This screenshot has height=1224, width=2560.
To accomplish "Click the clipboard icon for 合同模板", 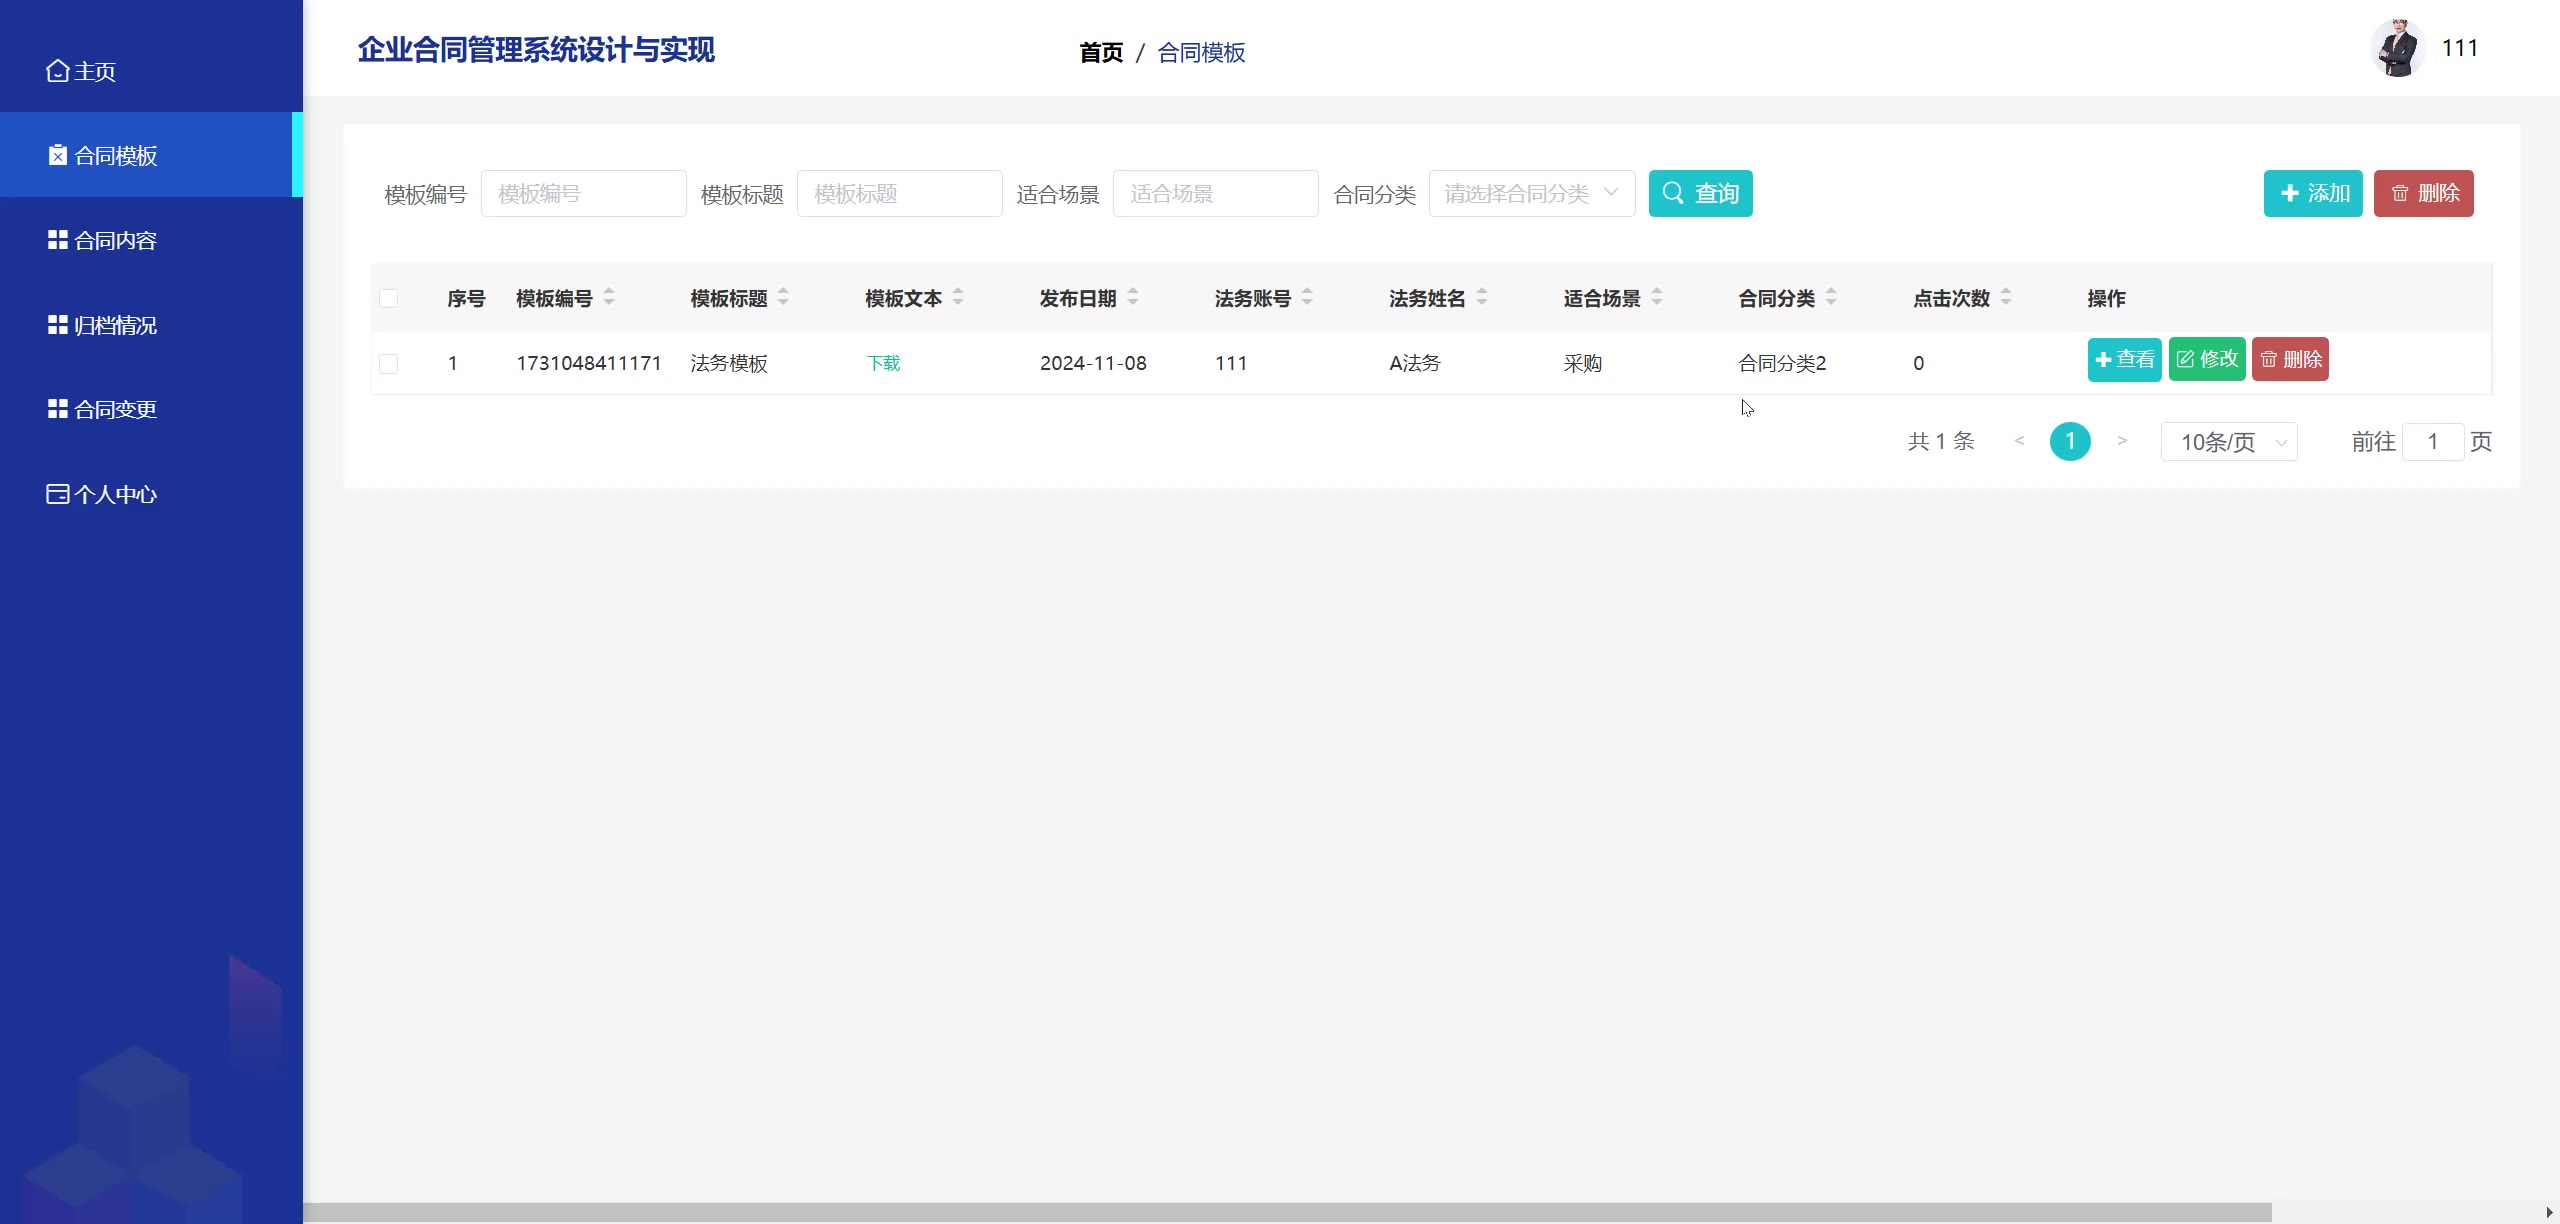I will point(58,155).
